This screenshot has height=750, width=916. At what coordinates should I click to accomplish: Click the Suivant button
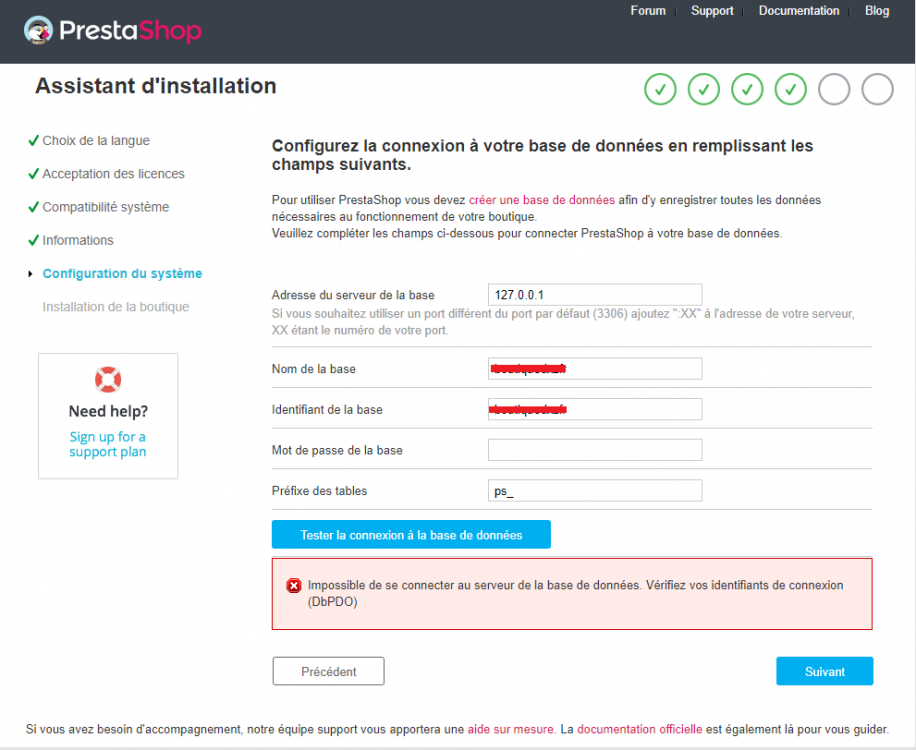824,671
